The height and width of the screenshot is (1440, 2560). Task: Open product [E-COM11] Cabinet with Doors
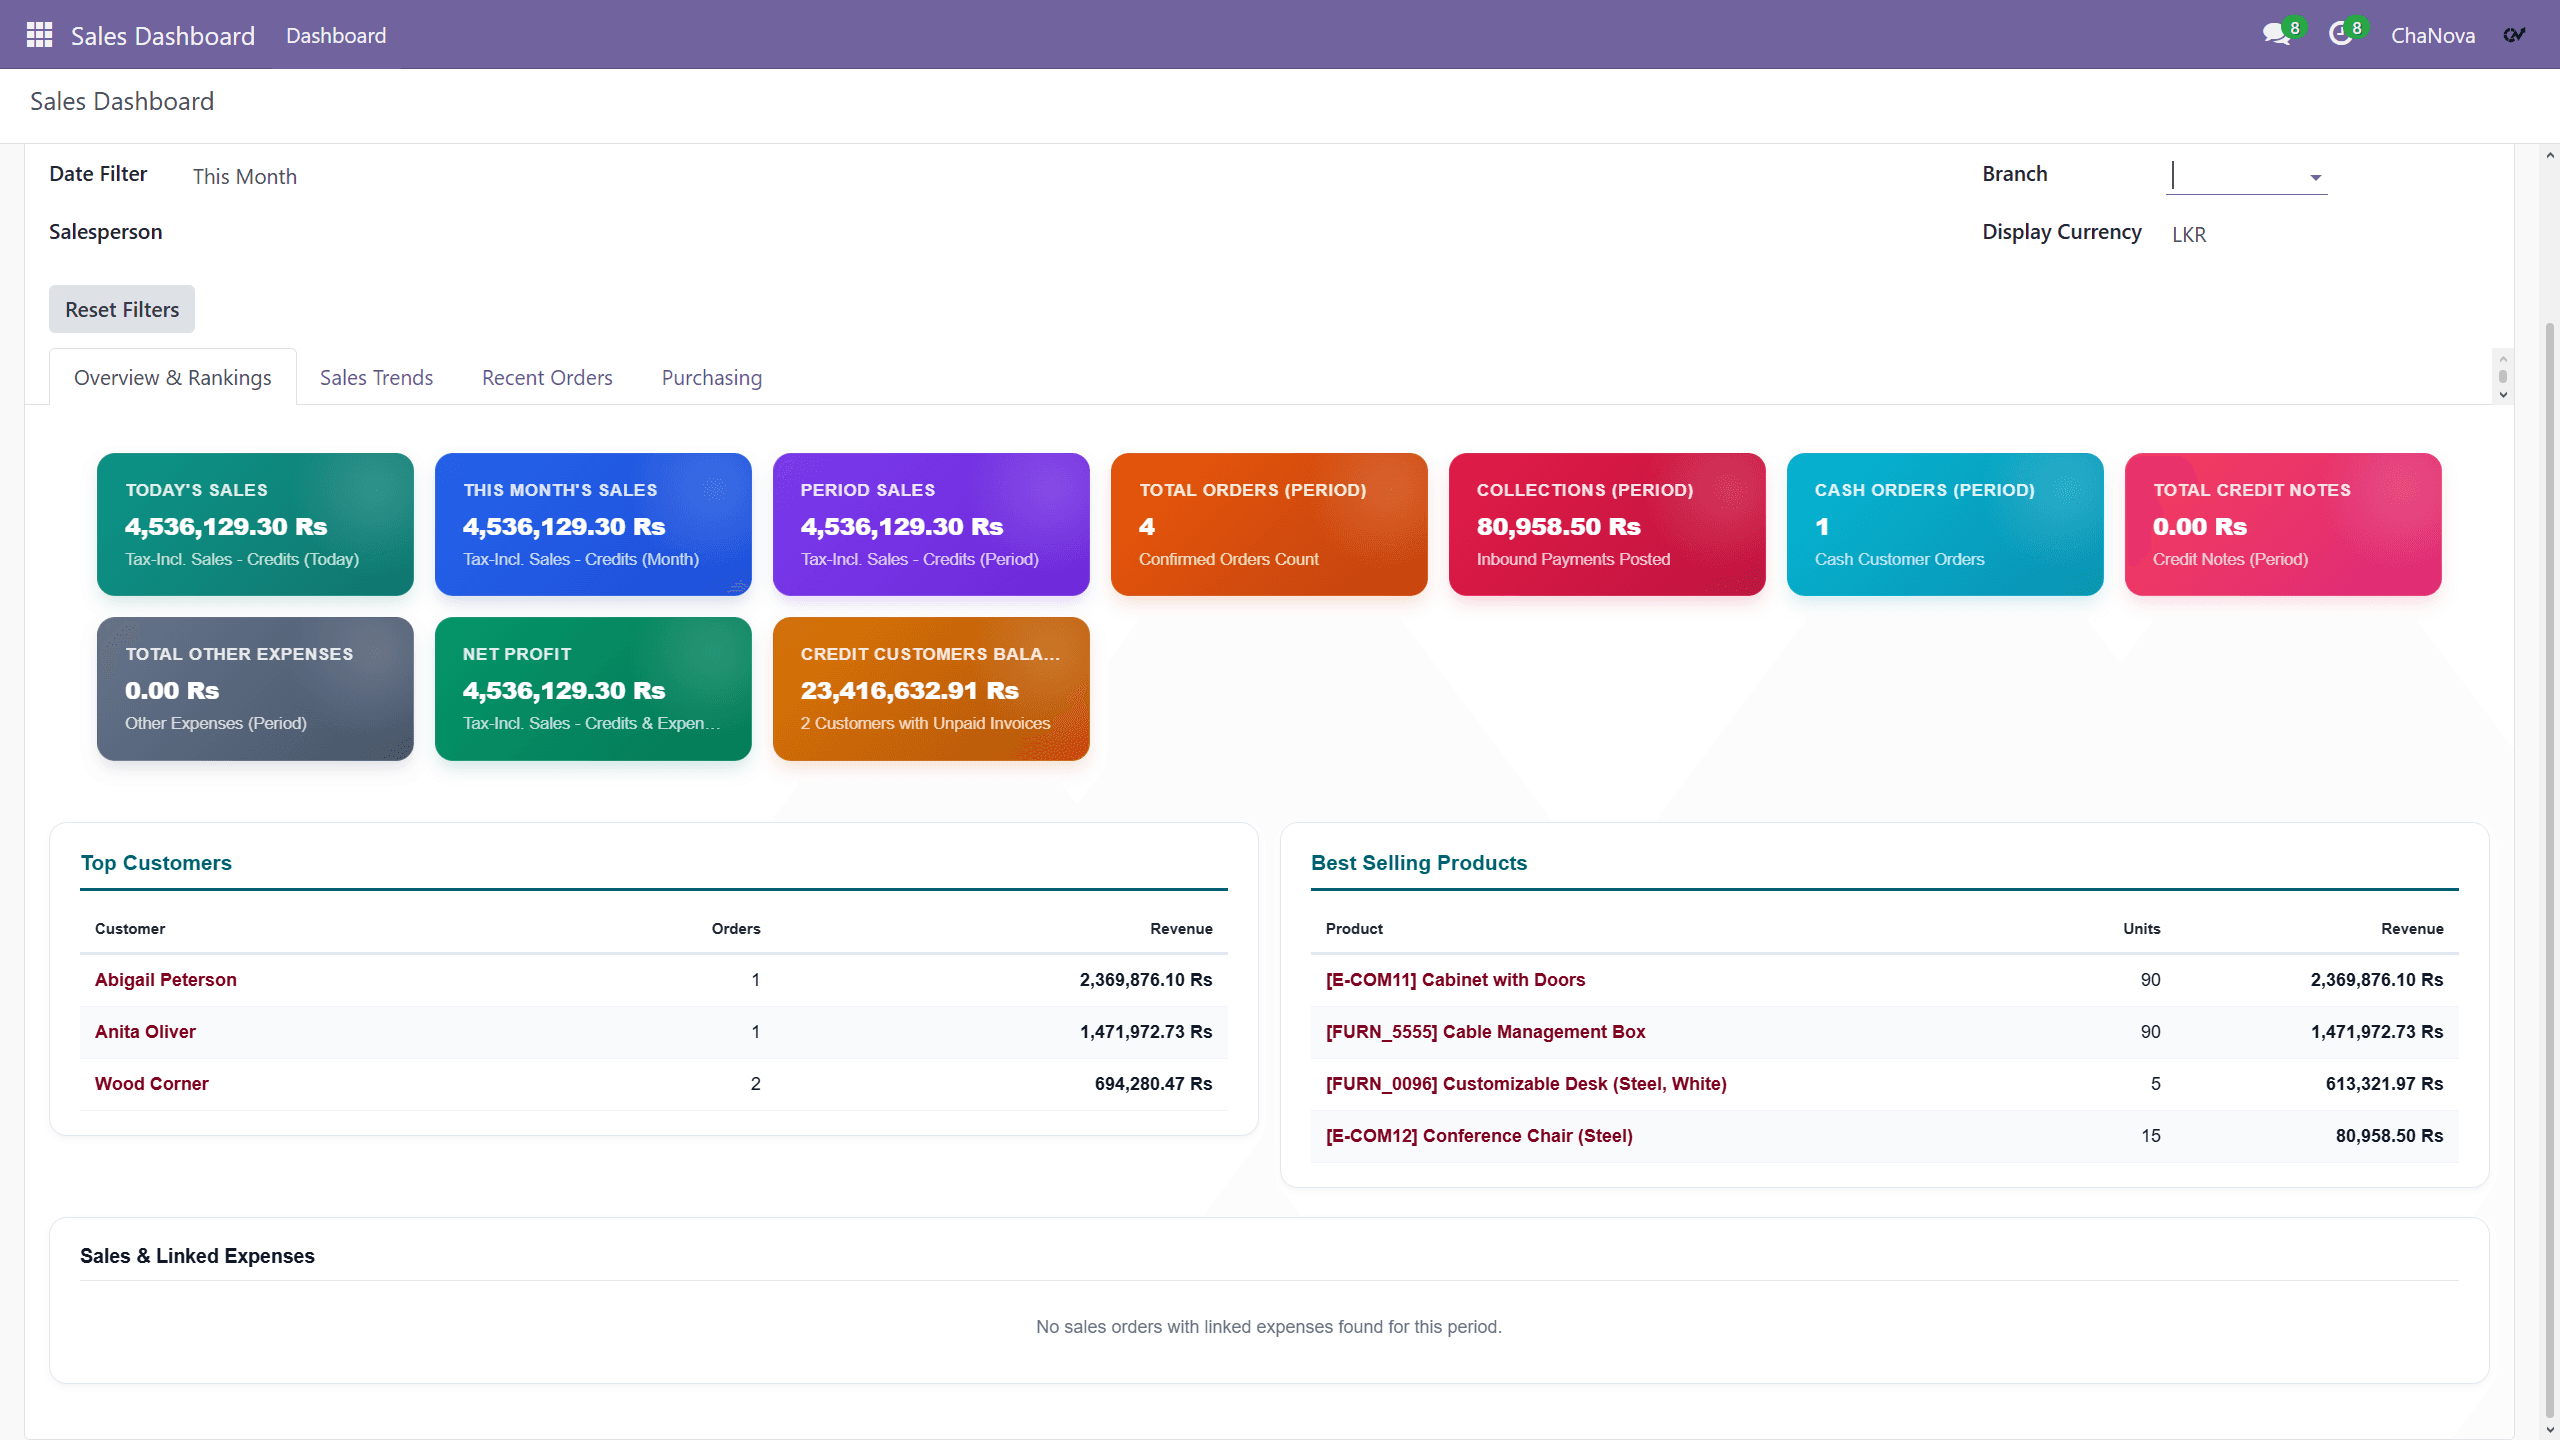(x=1455, y=980)
